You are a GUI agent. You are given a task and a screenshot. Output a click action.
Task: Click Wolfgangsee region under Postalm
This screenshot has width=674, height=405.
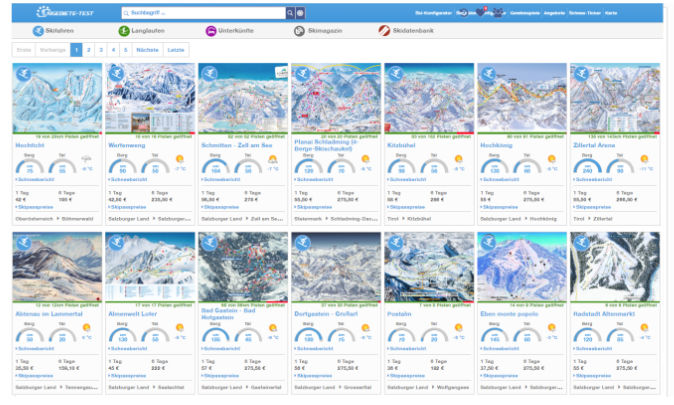[x=453, y=387]
